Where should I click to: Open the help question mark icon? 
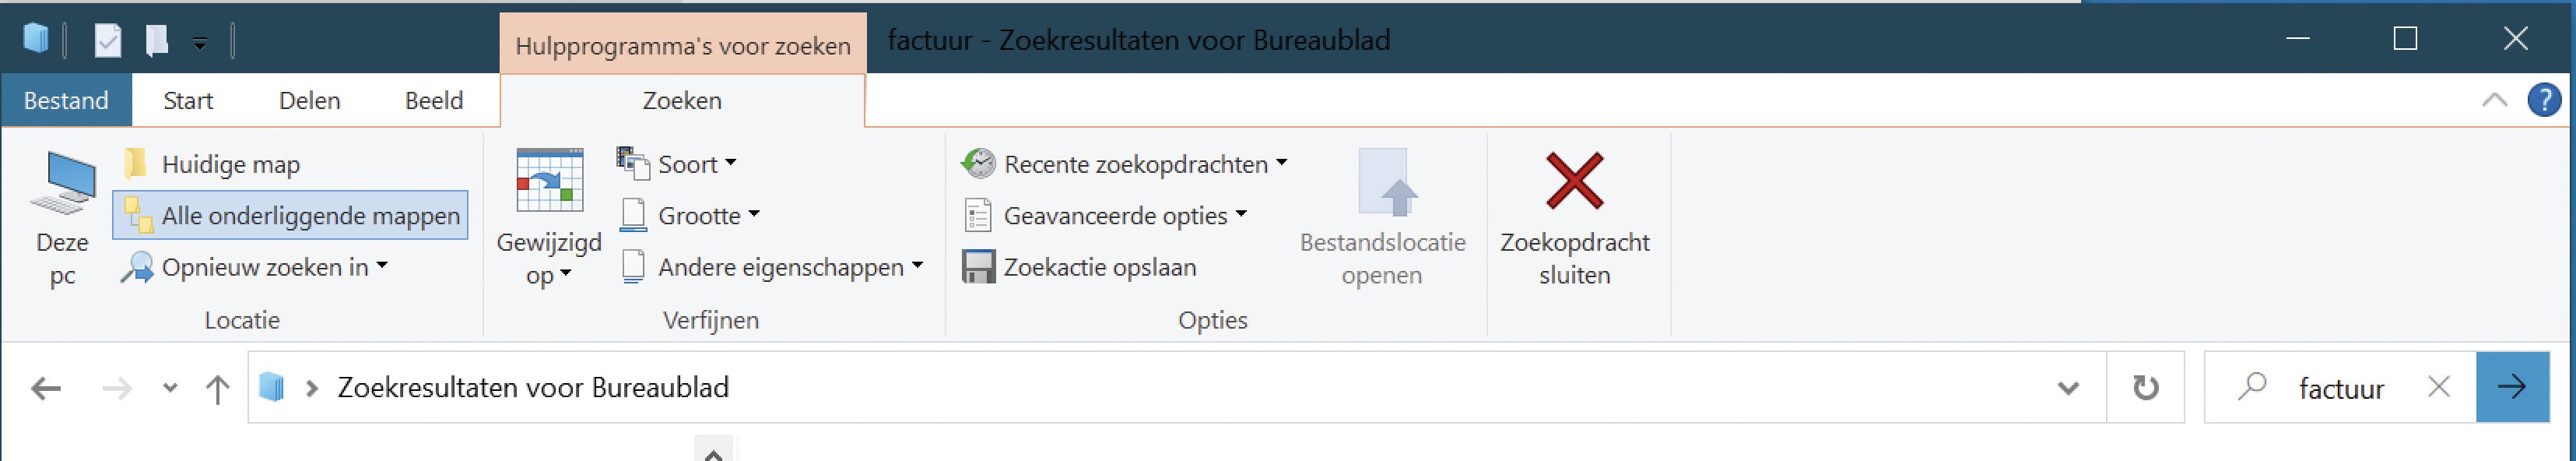[2544, 100]
